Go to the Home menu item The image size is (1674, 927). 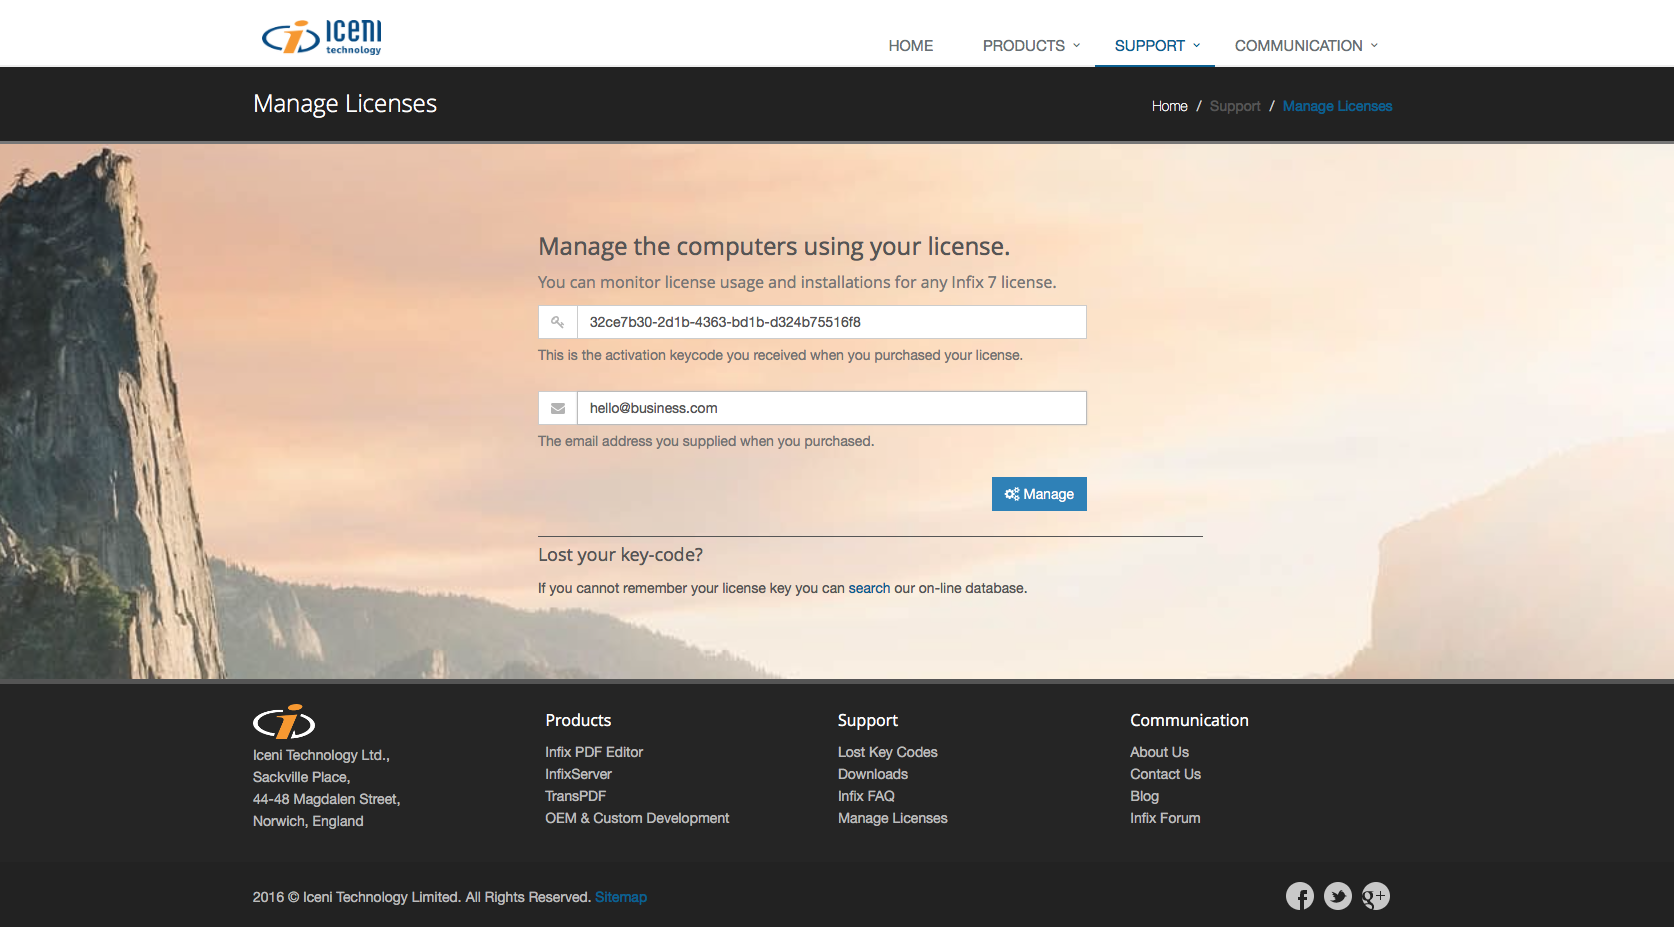click(x=910, y=46)
